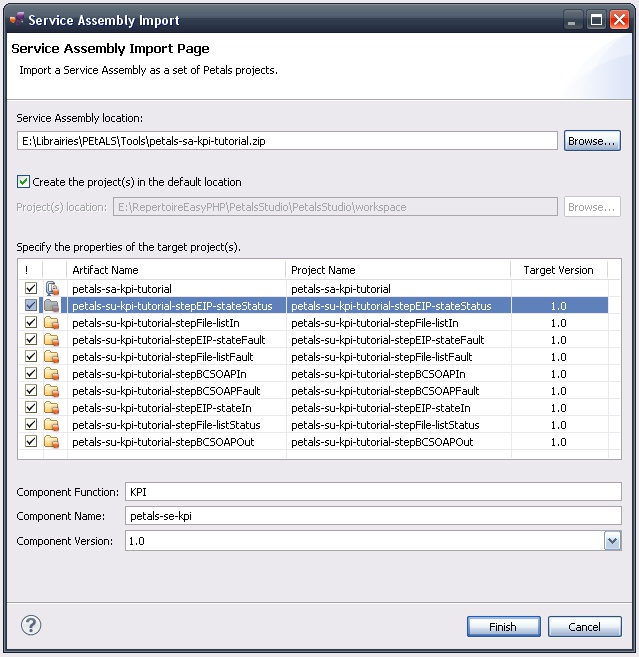Uncheck Create the project(s) in default location
The image size is (639, 657).
click(x=23, y=182)
